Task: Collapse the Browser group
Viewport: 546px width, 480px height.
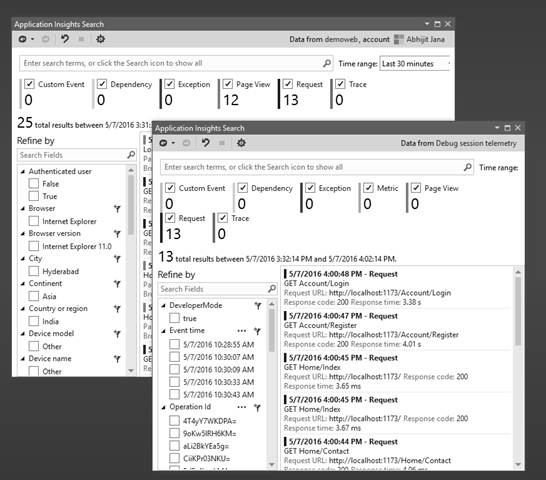Action: 23,209
